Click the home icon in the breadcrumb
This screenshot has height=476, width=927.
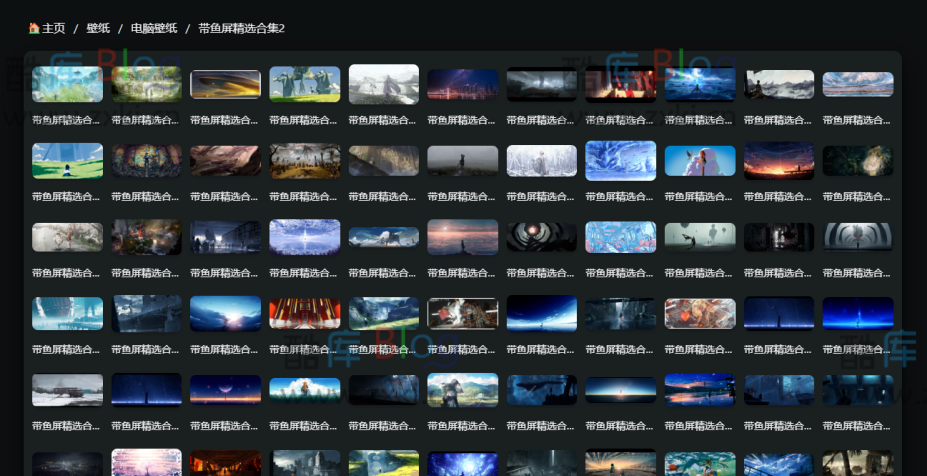33,28
